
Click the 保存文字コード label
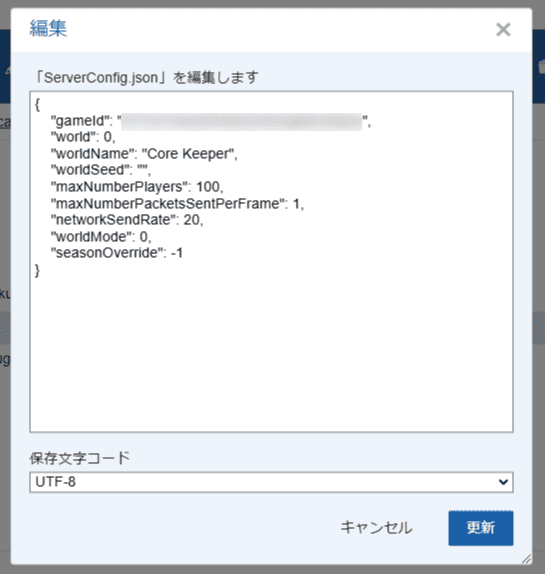coord(80,458)
